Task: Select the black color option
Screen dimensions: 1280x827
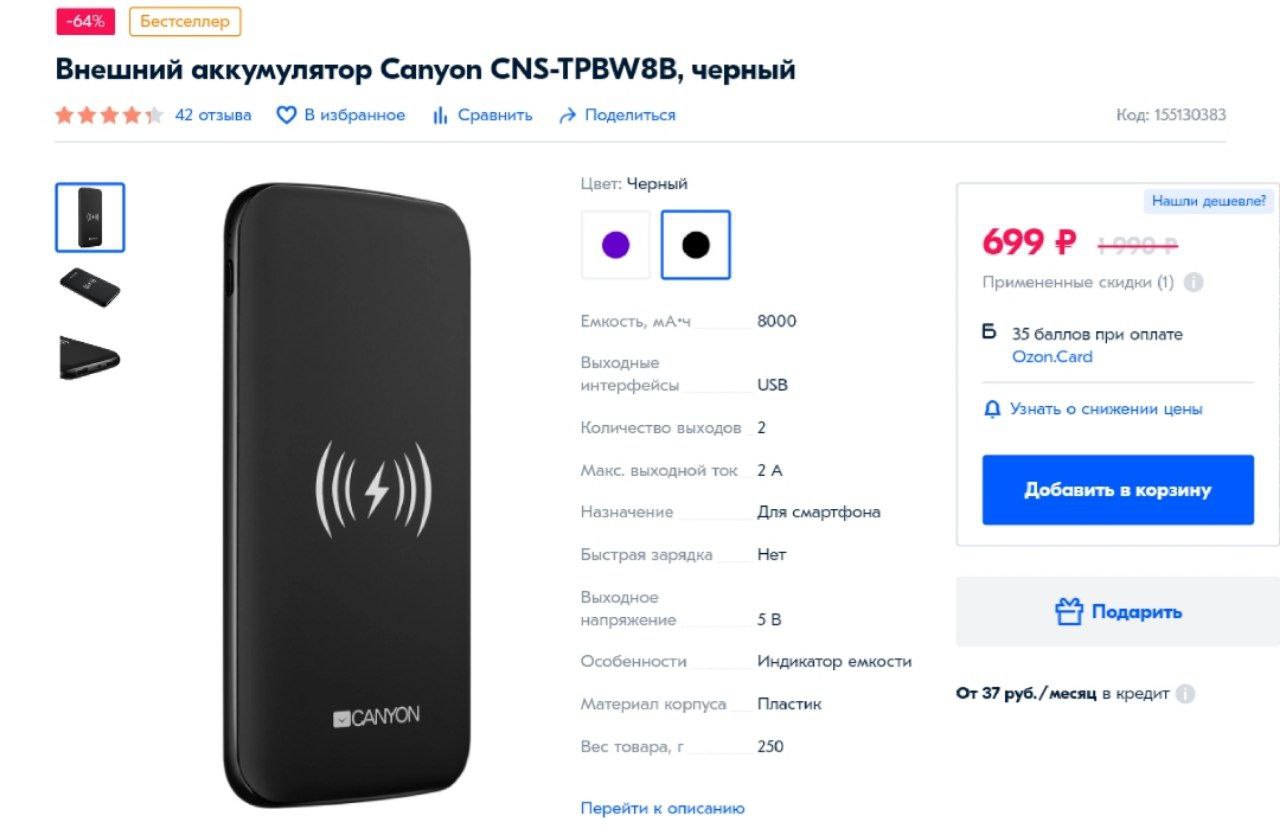Action: 696,244
